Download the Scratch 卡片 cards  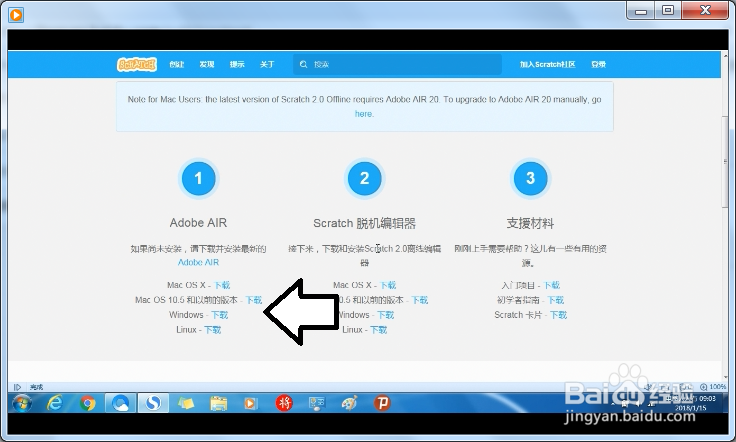559,315
